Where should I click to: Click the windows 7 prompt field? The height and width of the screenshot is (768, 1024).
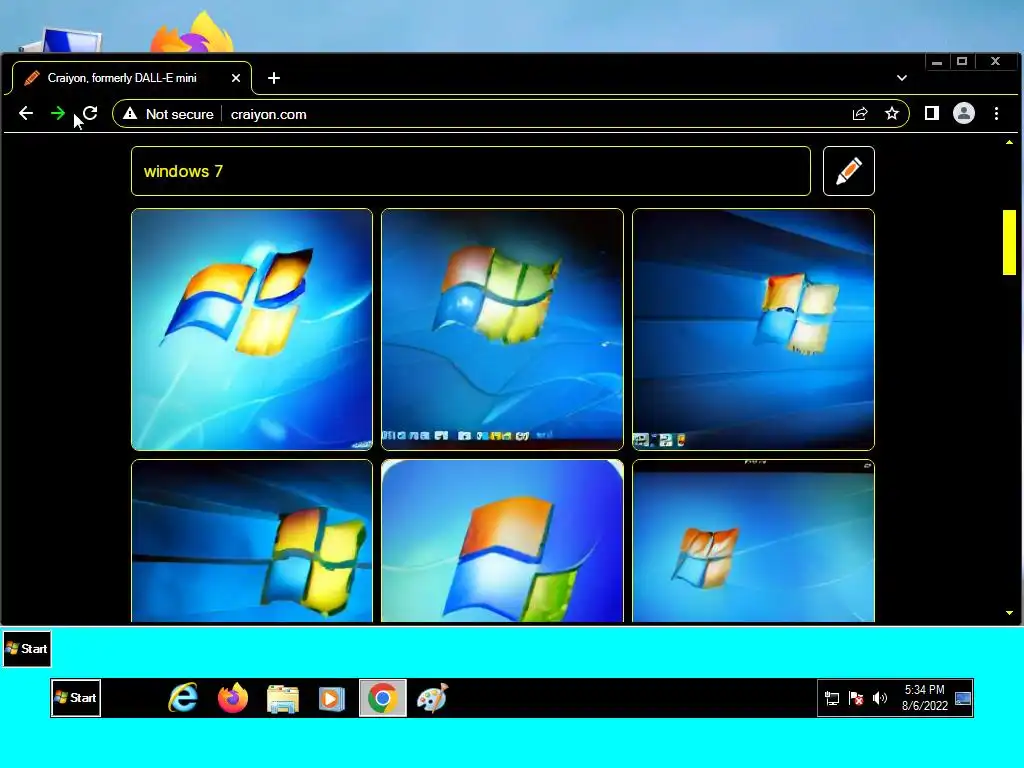pyautogui.click(x=471, y=171)
